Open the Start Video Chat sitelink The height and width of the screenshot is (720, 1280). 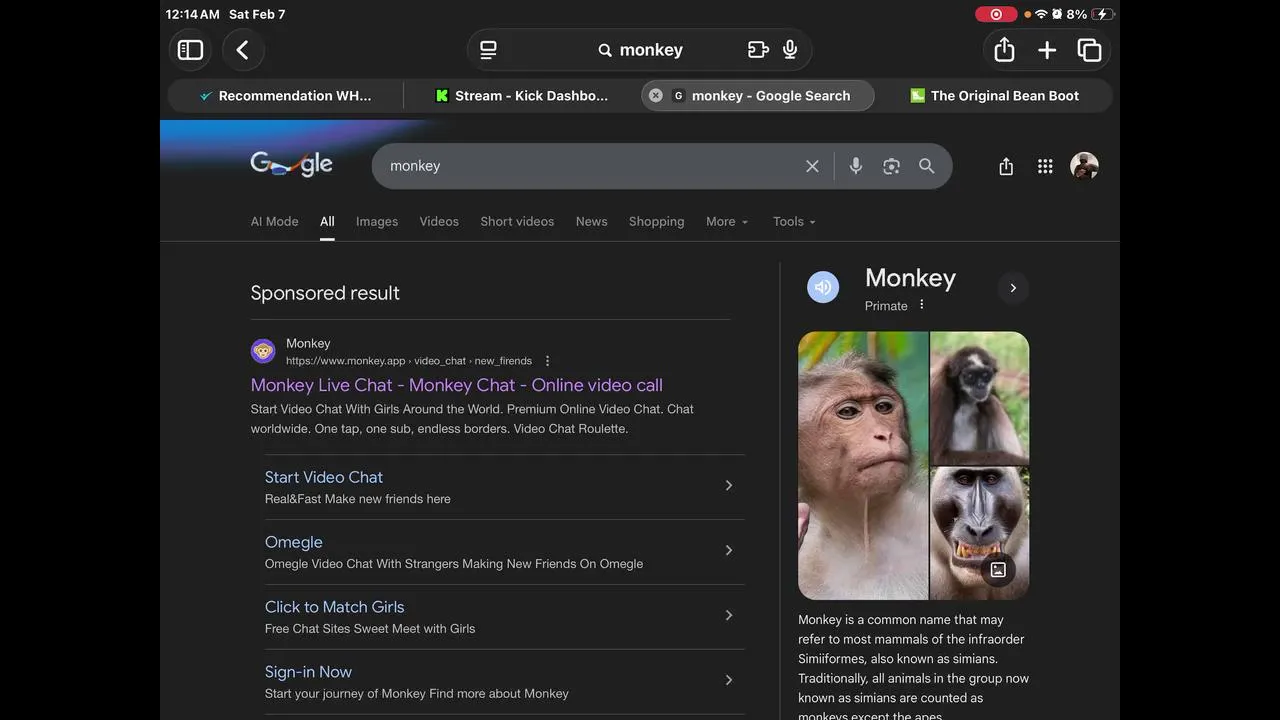pos(324,477)
